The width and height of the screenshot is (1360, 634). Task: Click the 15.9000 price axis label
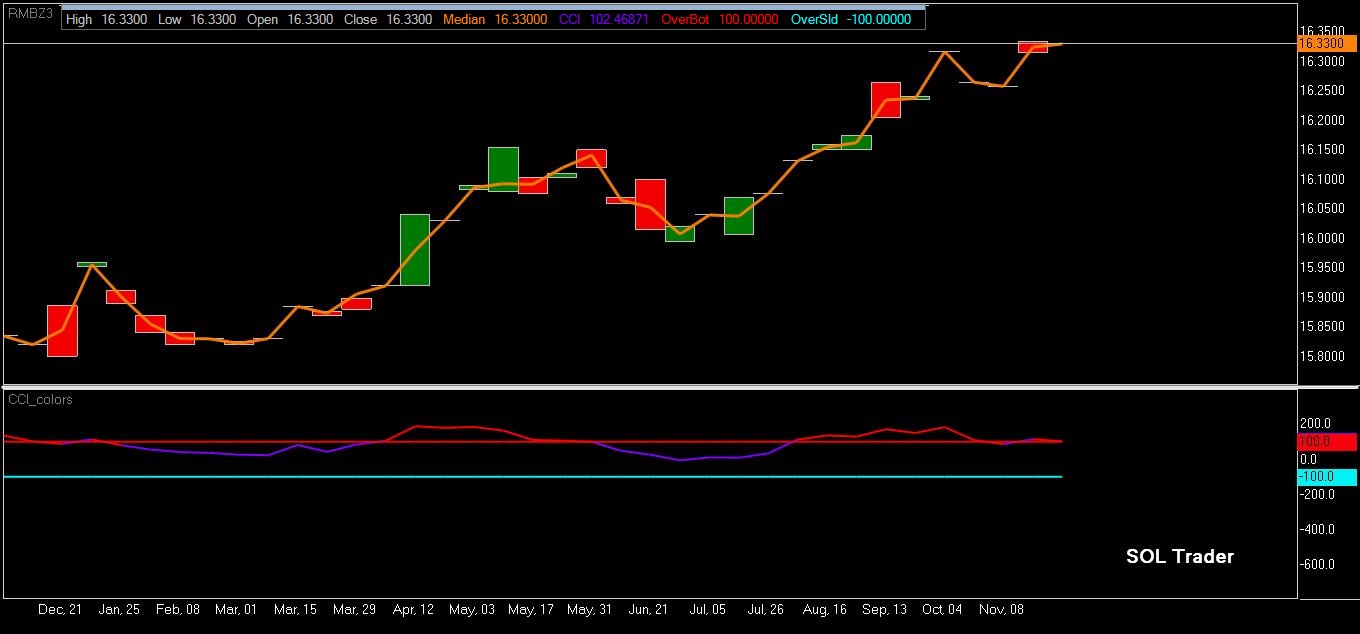pos(1321,297)
